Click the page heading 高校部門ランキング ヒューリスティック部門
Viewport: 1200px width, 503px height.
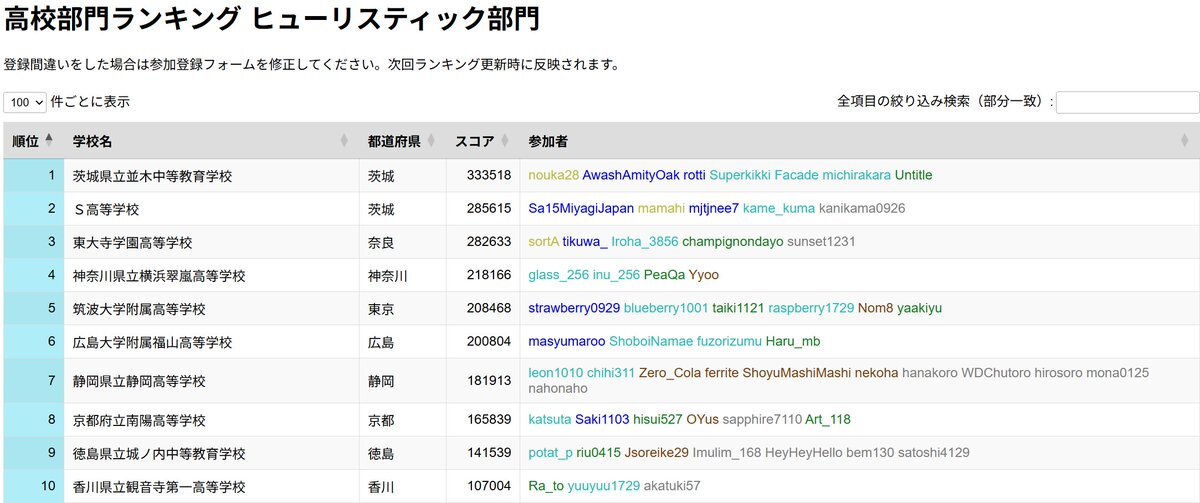(x=271, y=19)
